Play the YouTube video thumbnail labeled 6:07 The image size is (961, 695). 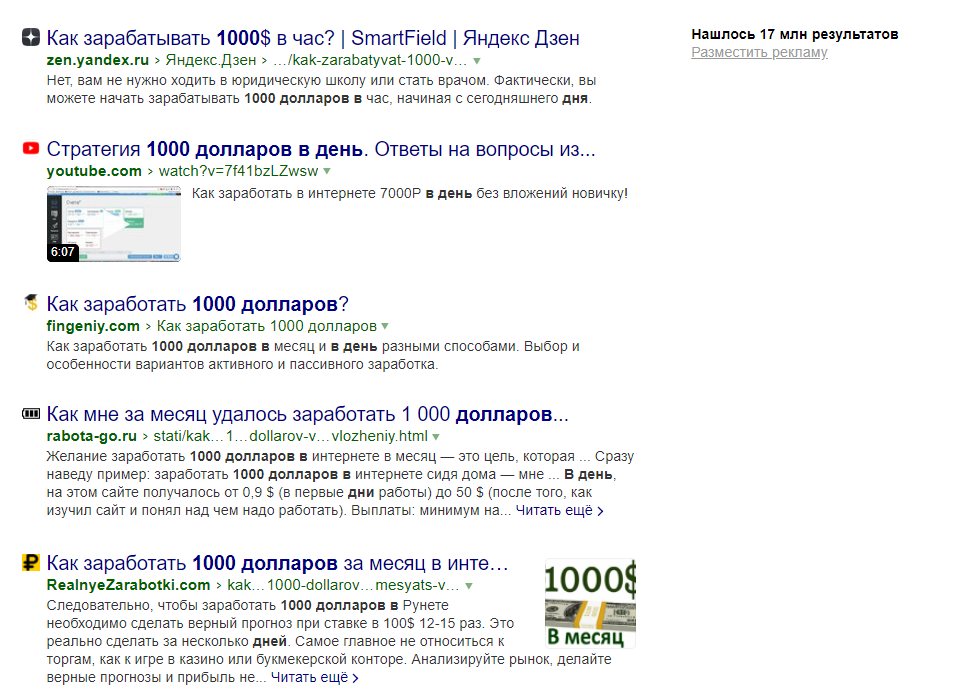tap(113, 224)
